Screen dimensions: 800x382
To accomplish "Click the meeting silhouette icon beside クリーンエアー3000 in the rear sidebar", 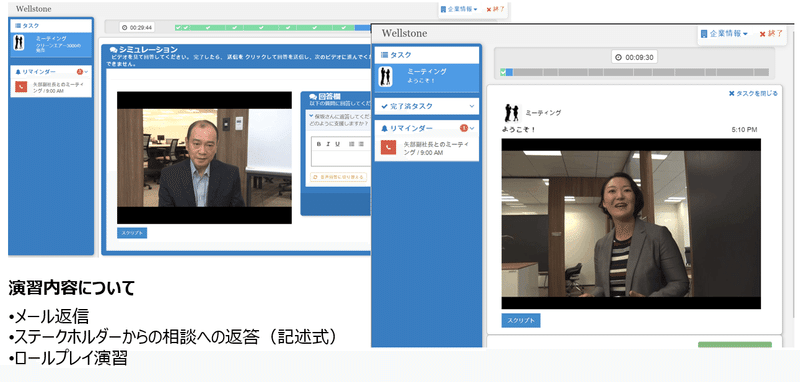I will click(x=19, y=42).
